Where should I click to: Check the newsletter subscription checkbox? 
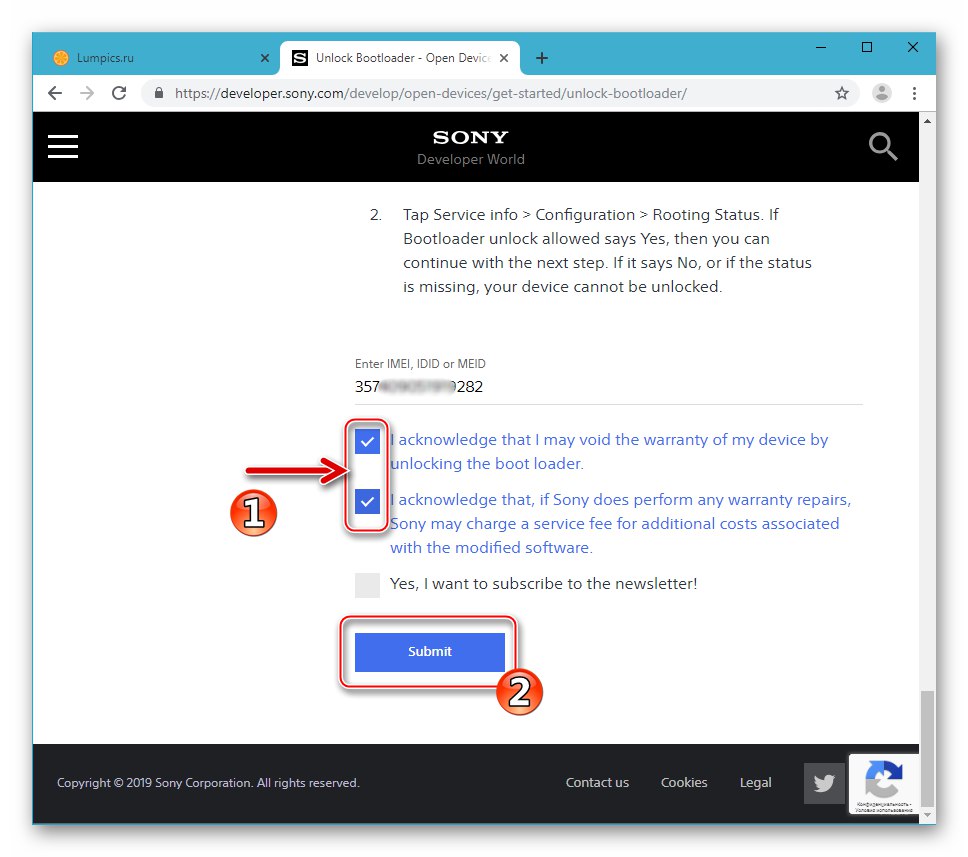pos(367,585)
